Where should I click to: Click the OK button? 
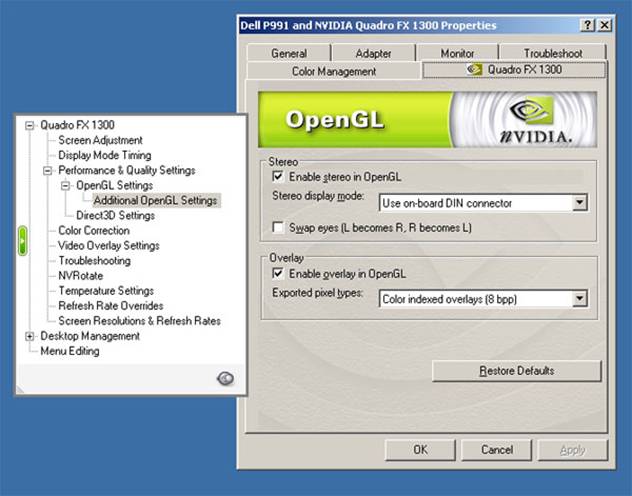click(x=420, y=450)
